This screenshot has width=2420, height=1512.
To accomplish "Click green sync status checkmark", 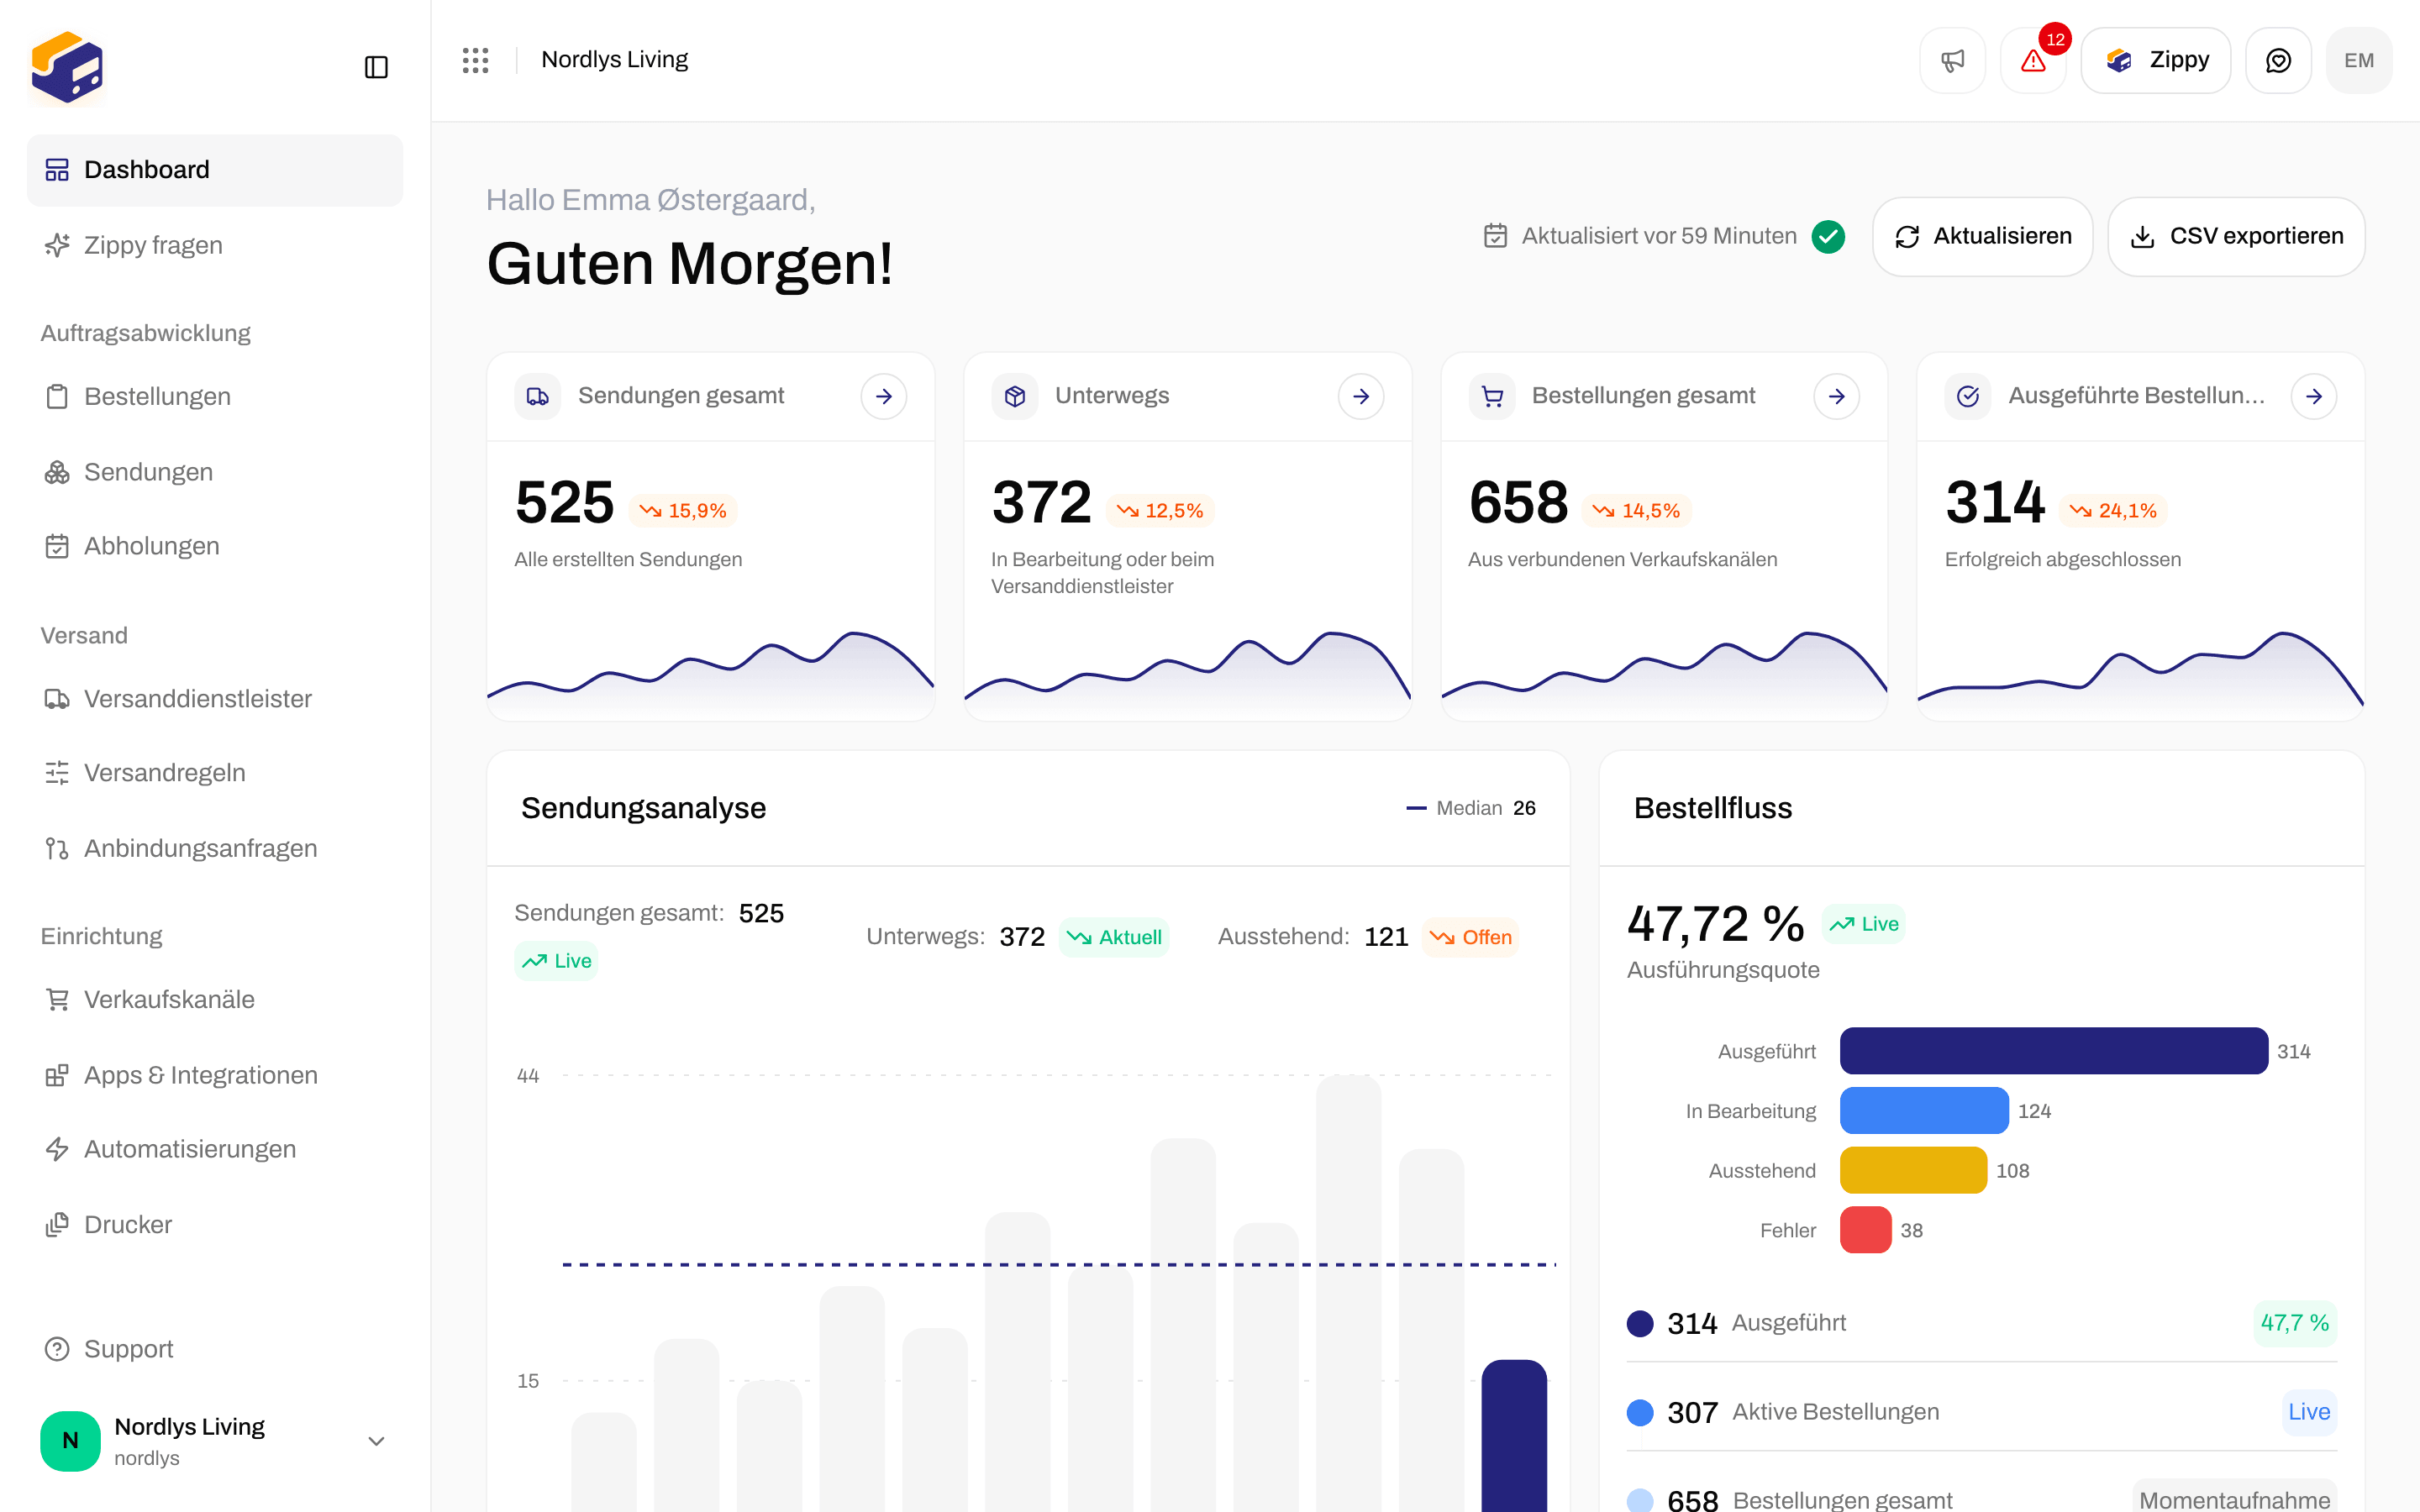I will click(1828, 237).
